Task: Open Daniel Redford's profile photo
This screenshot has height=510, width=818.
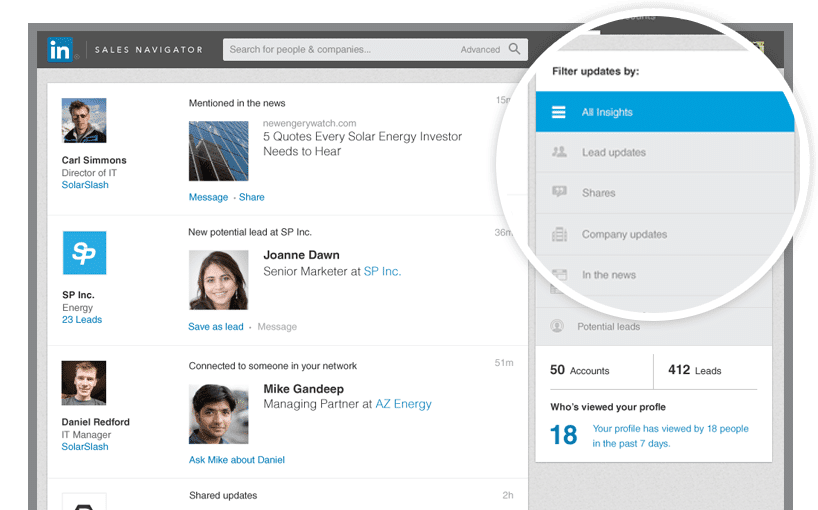Action: [84, 383]
